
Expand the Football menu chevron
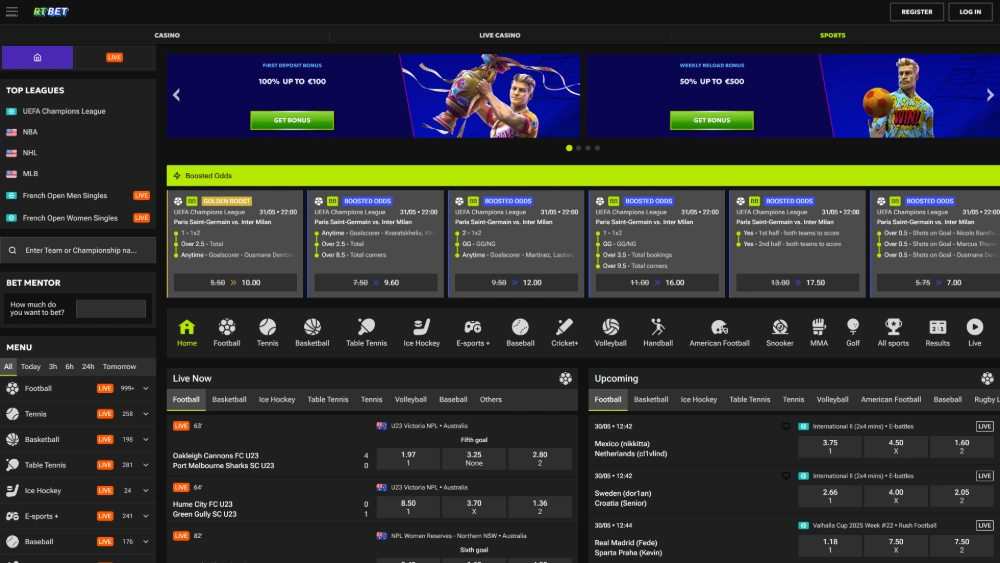point(145,388)
